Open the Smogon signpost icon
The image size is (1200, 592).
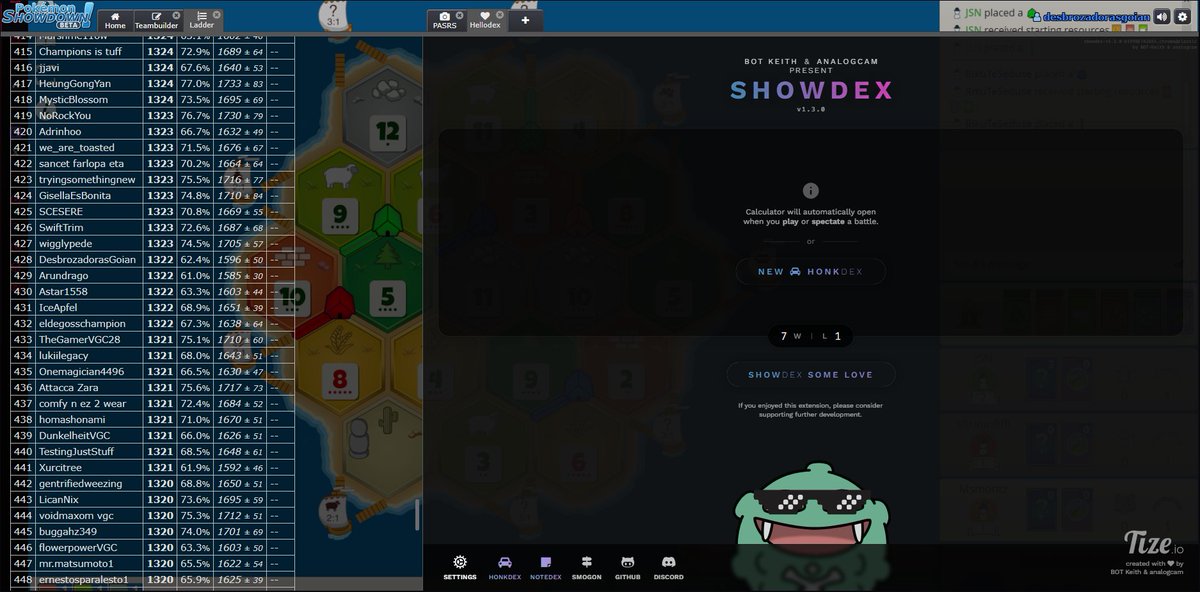587,563
